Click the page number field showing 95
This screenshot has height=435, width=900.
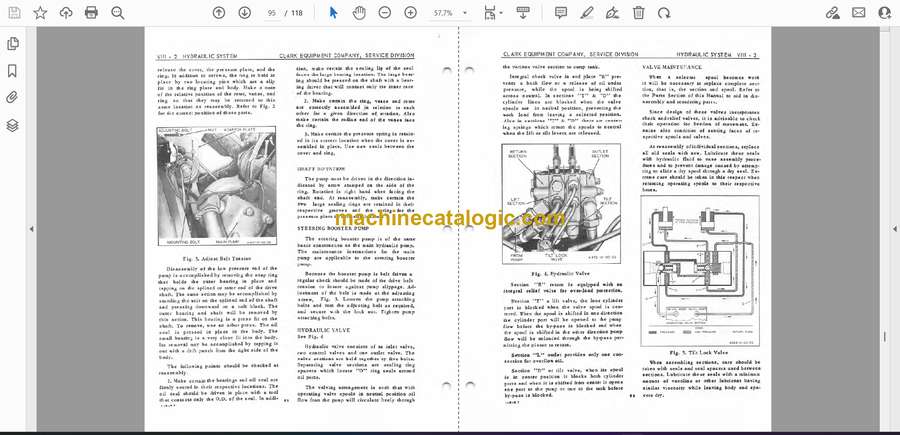(272, 13)
